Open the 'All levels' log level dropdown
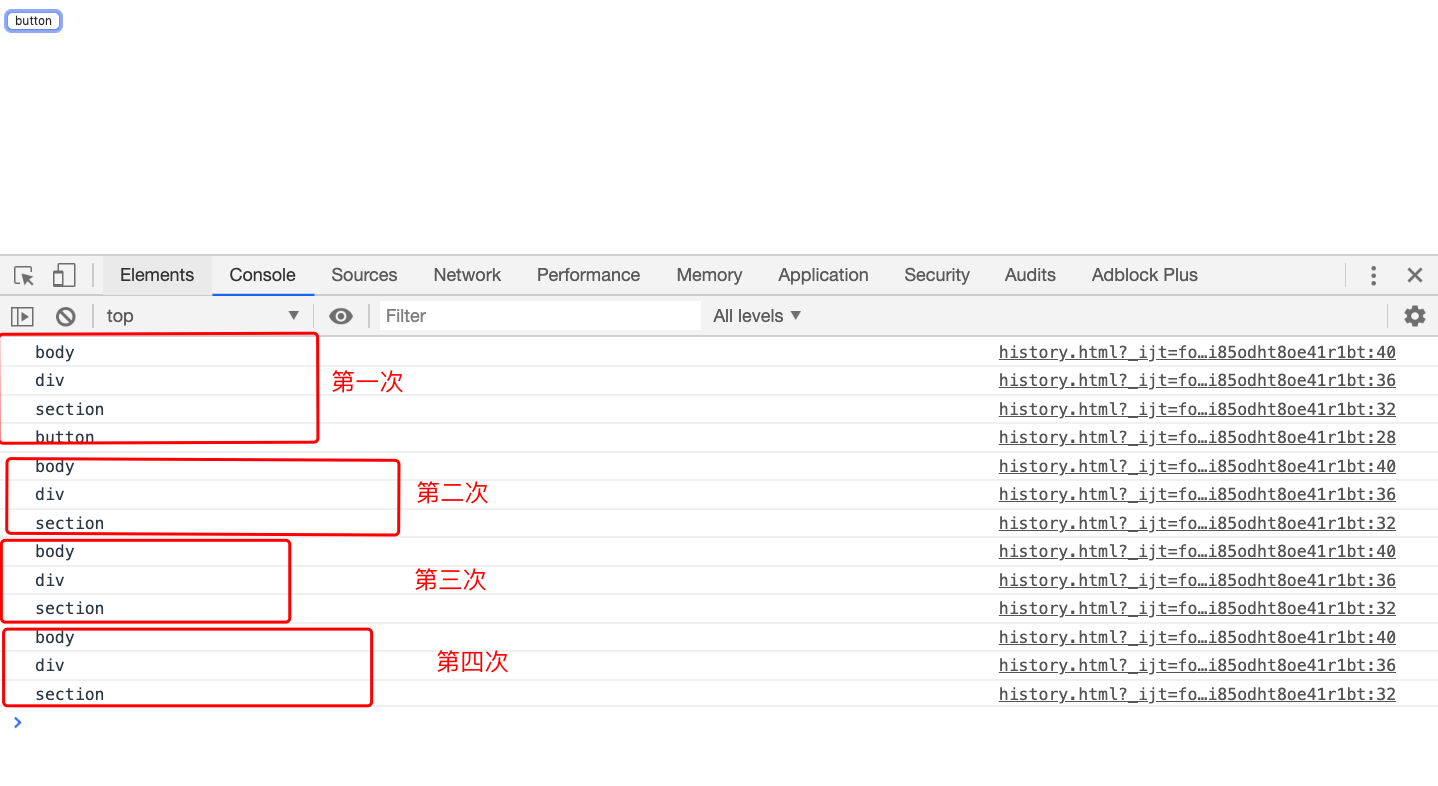Image resolution: width=1438 pixels, height=786 pixels. point(757,316)
